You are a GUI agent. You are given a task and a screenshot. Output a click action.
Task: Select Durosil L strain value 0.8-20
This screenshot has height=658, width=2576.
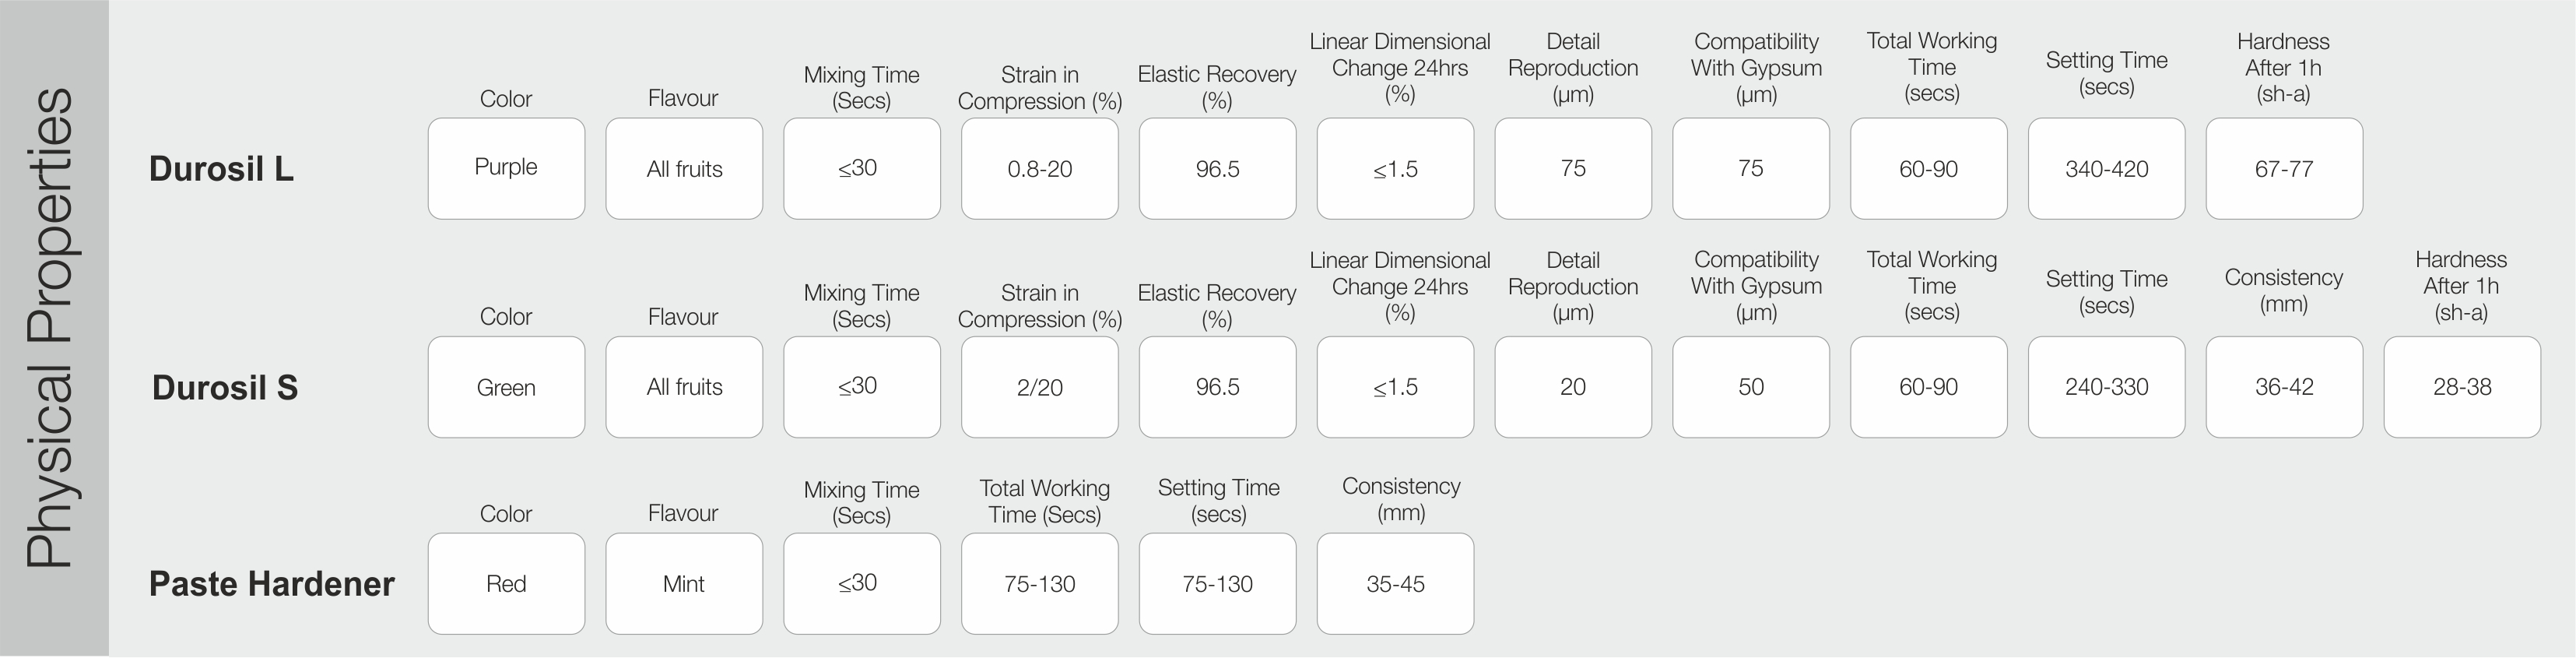pos(1040,169)
